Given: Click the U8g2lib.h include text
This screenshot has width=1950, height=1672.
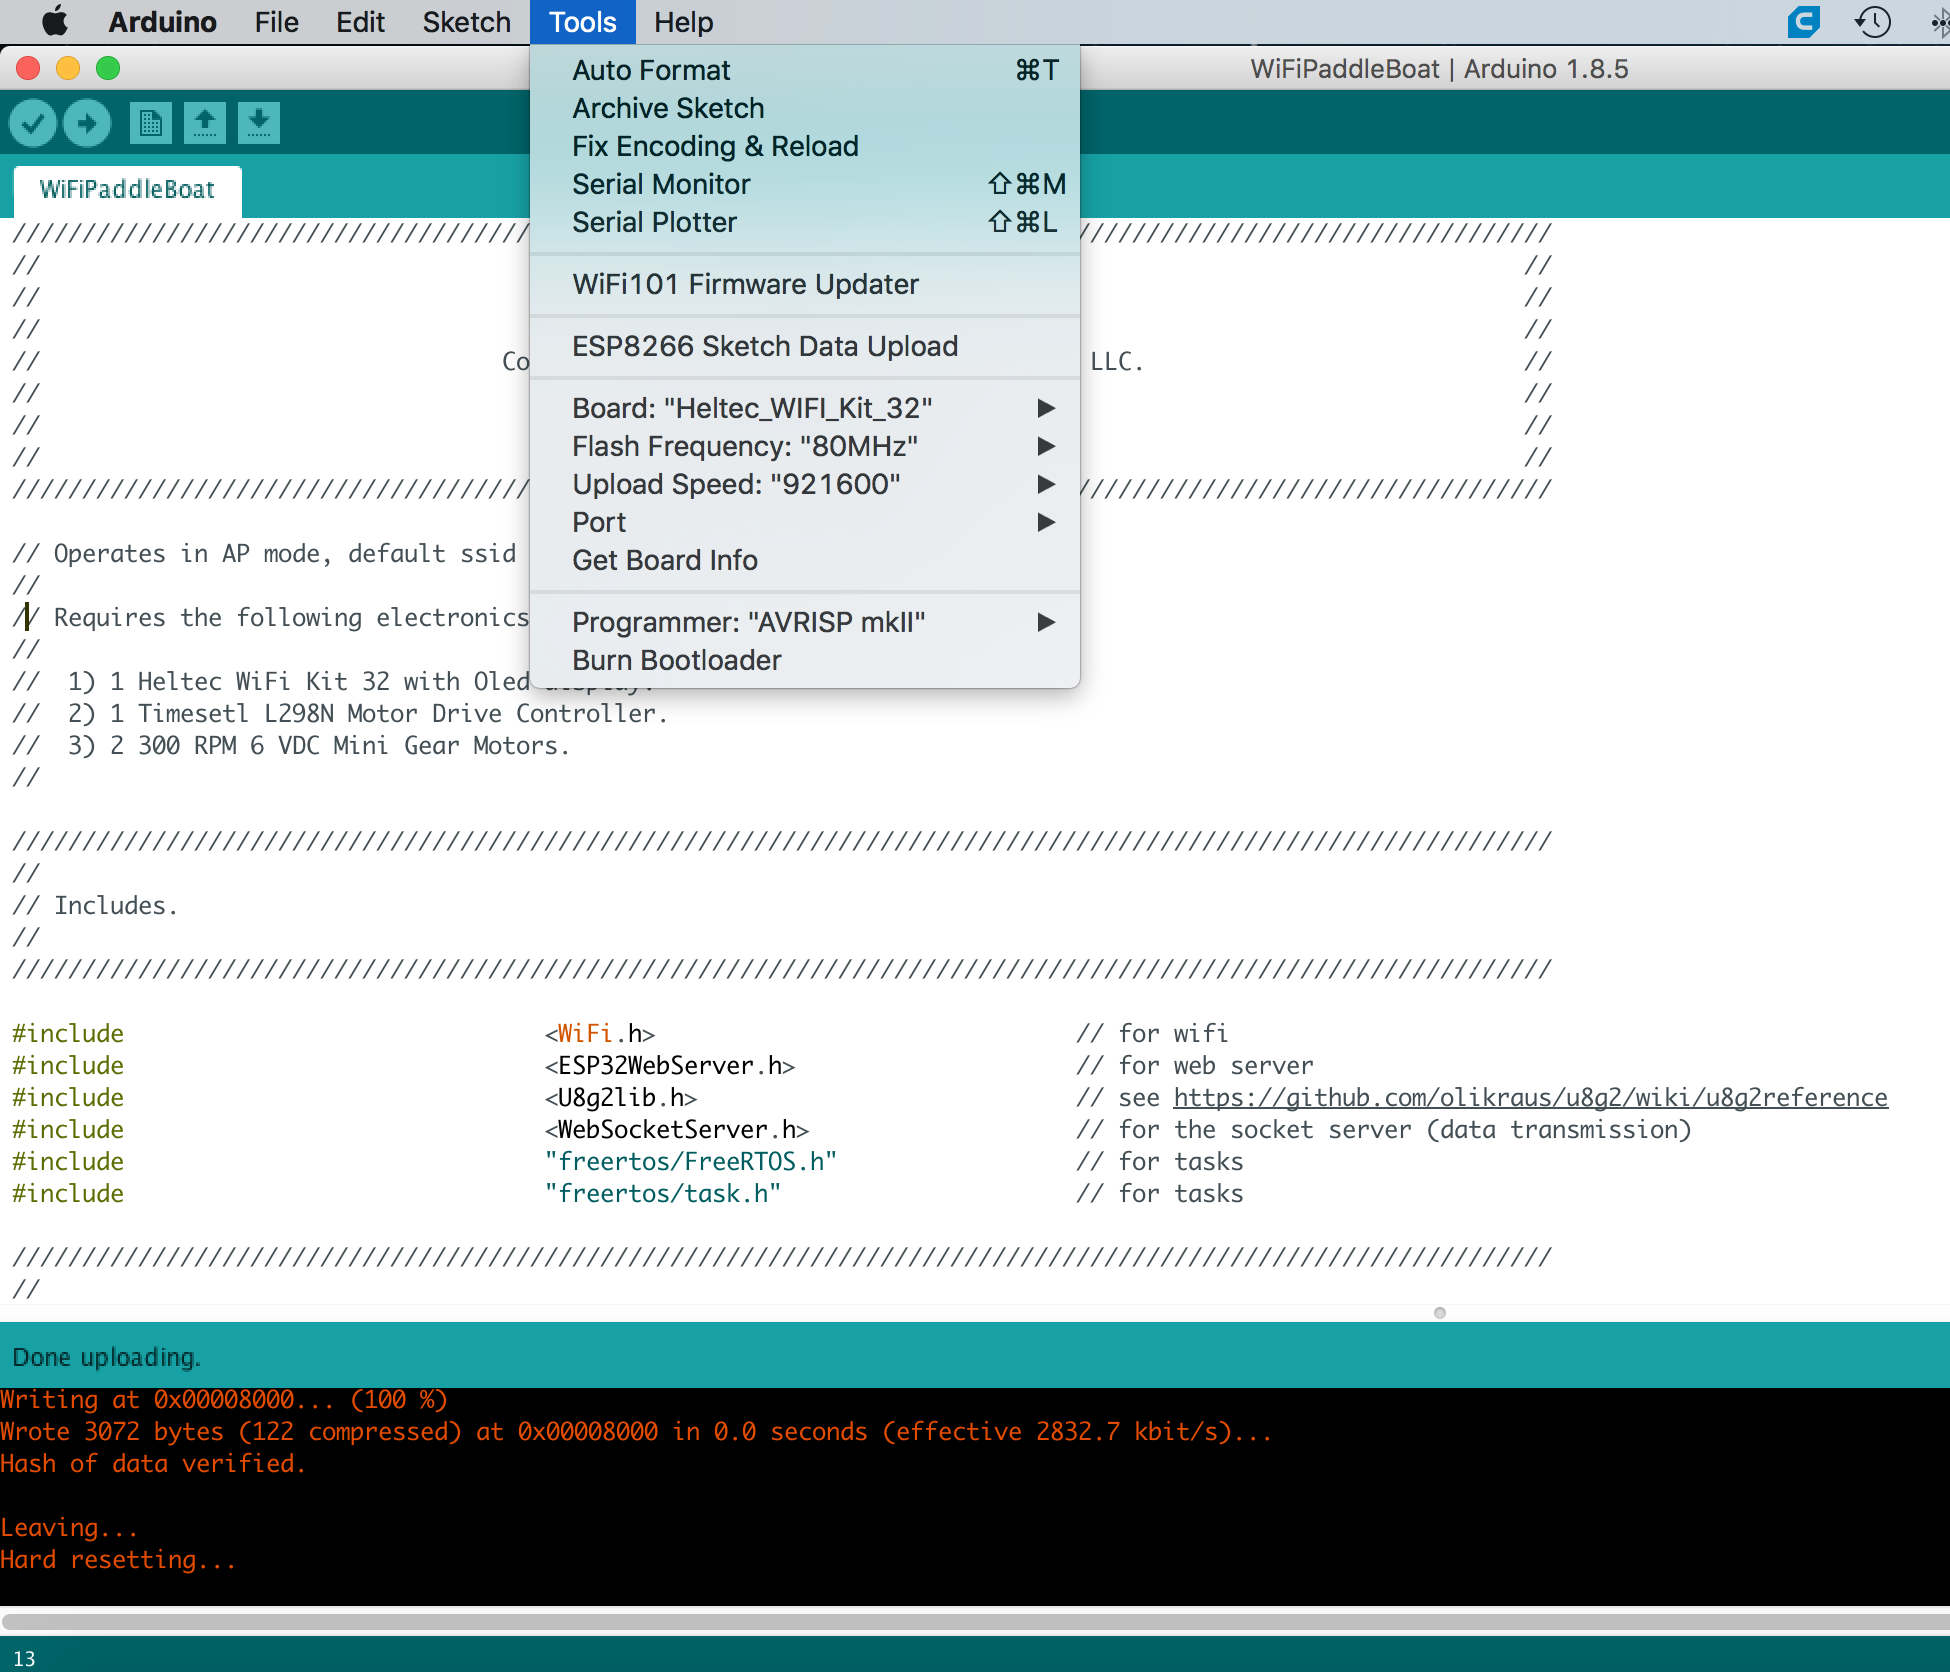Looking at the screenshot, I should [x=621, y=1097].
